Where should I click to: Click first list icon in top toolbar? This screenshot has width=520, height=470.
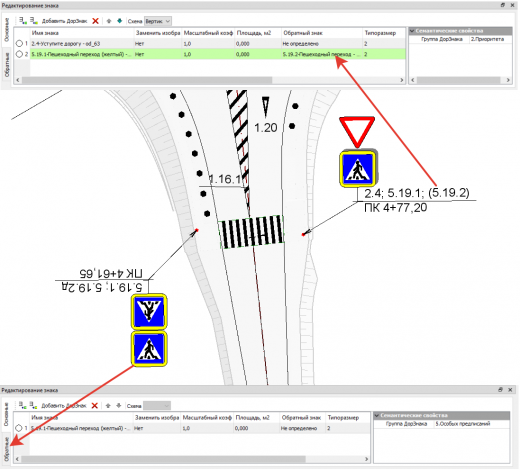click(x=23, y=21)
